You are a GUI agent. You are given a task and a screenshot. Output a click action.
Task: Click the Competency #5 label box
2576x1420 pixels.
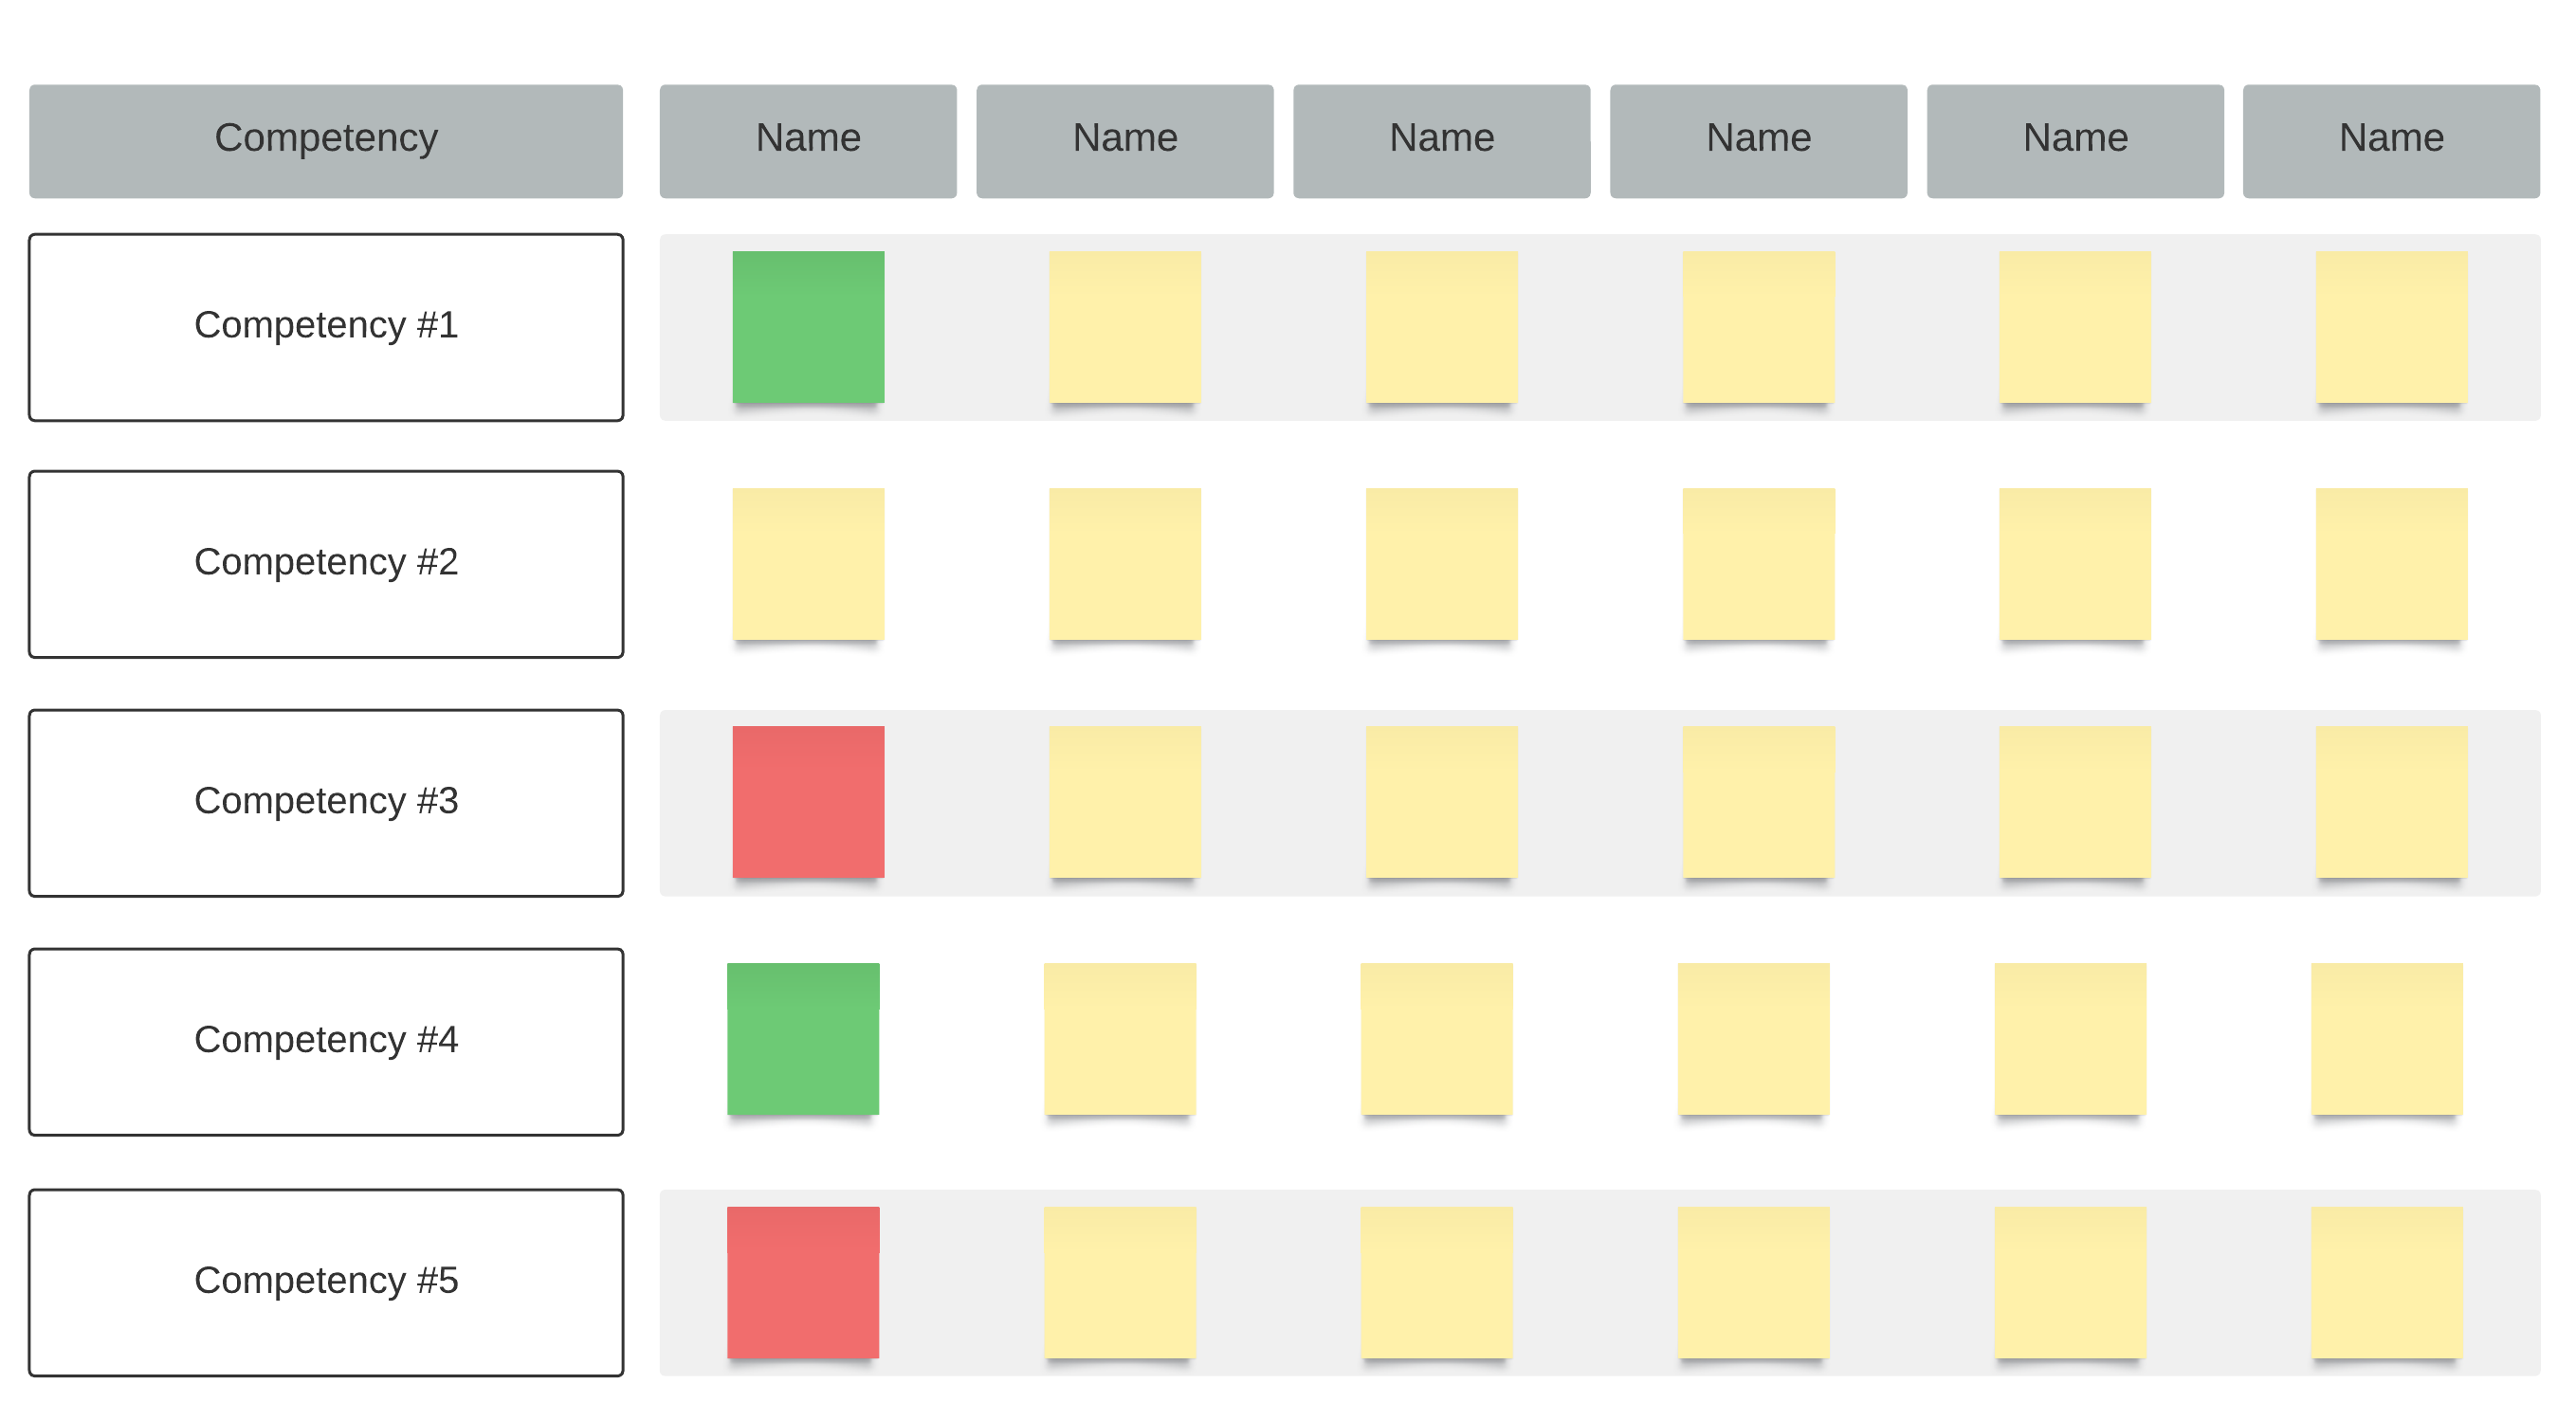coord(326,1282)
